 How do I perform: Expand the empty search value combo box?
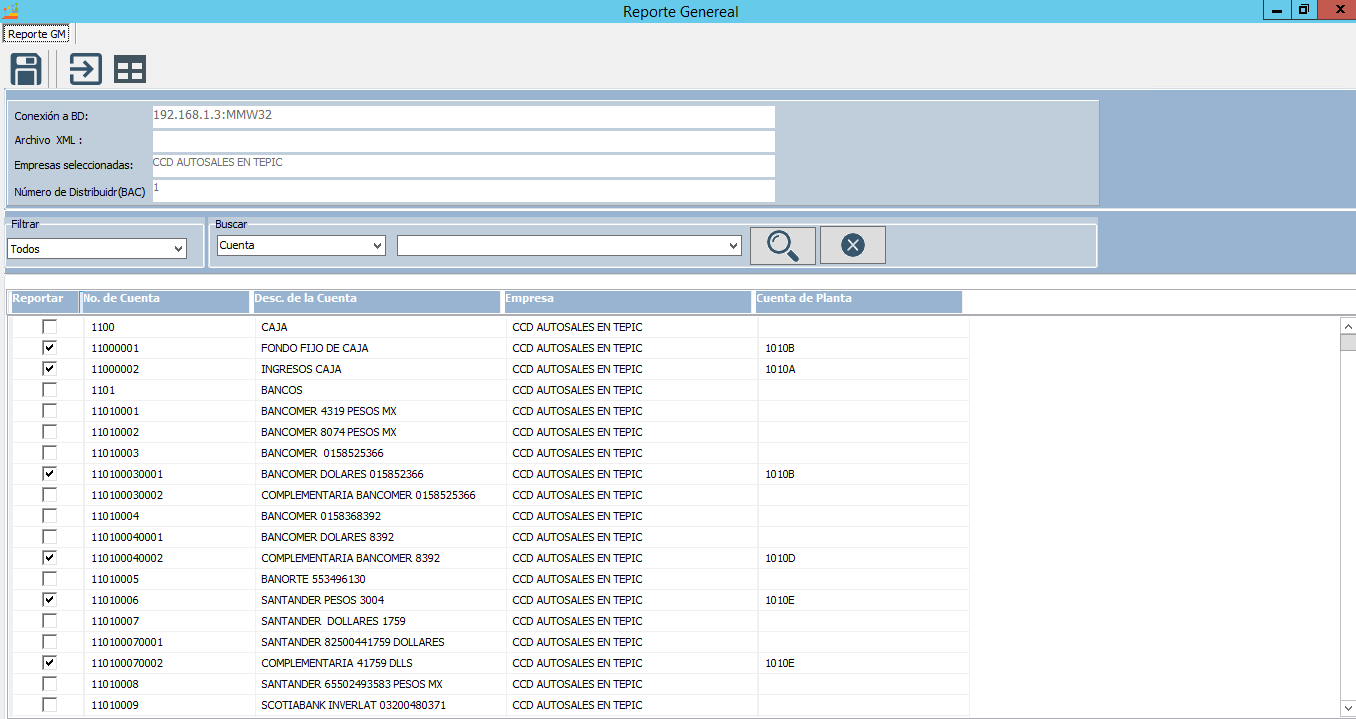569,245
